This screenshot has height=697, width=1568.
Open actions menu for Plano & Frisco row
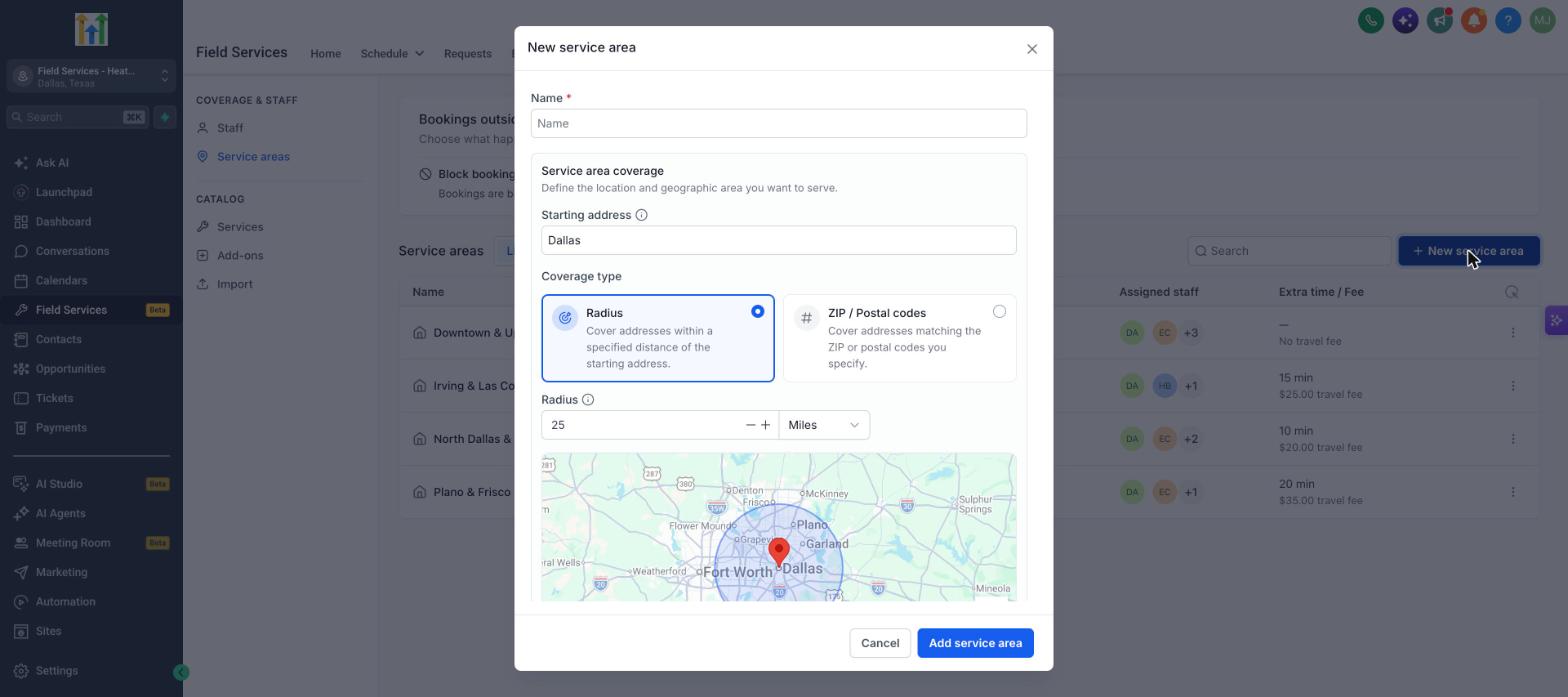point(1512,492)
